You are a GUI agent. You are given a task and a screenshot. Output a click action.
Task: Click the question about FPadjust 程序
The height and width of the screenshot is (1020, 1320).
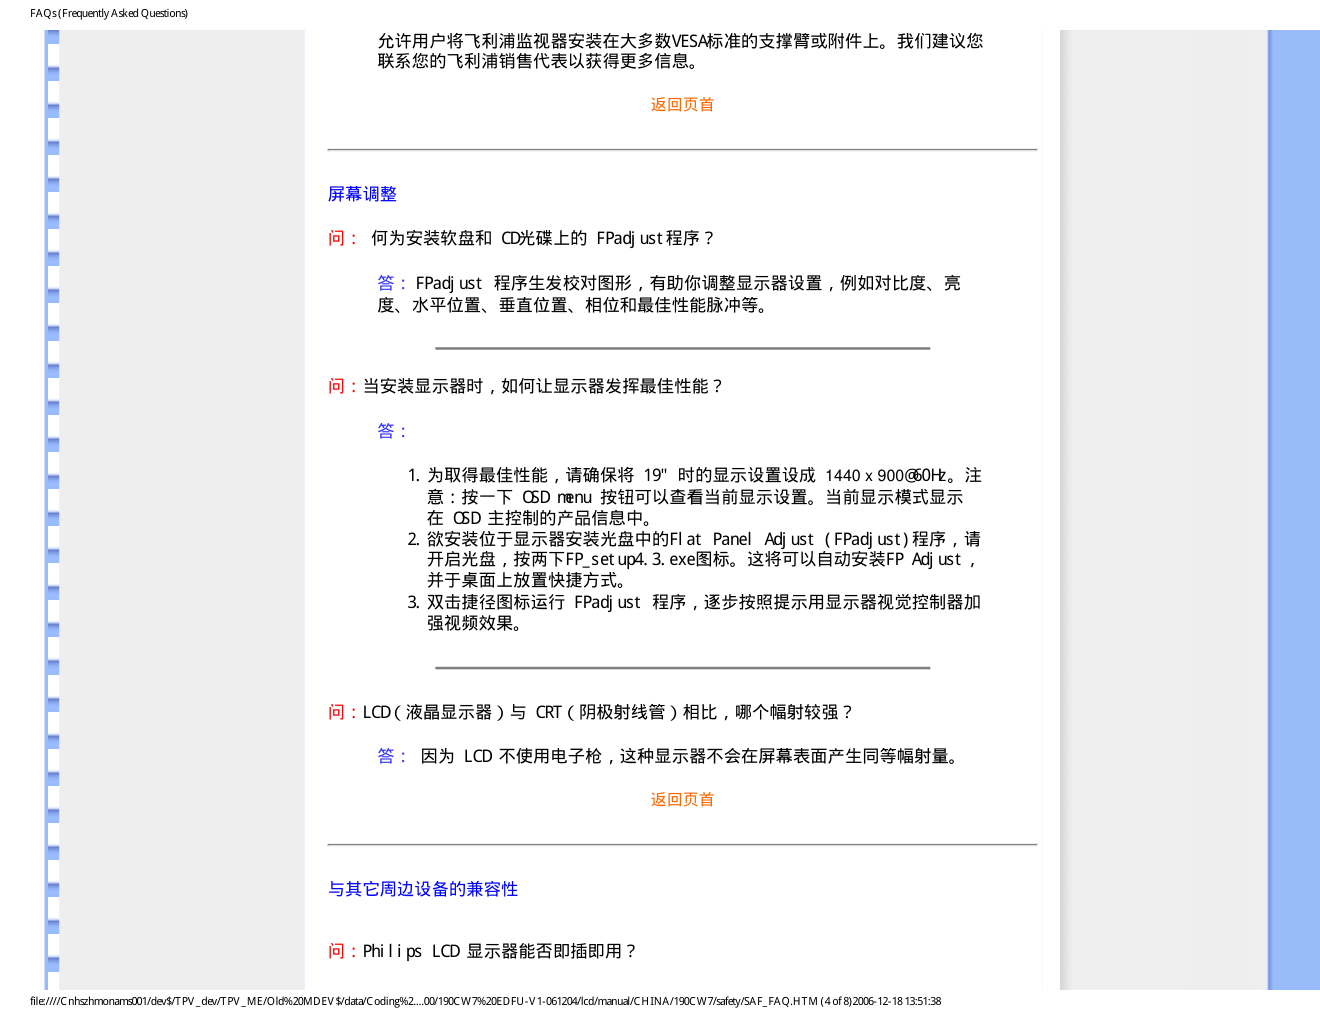(522, 238)
